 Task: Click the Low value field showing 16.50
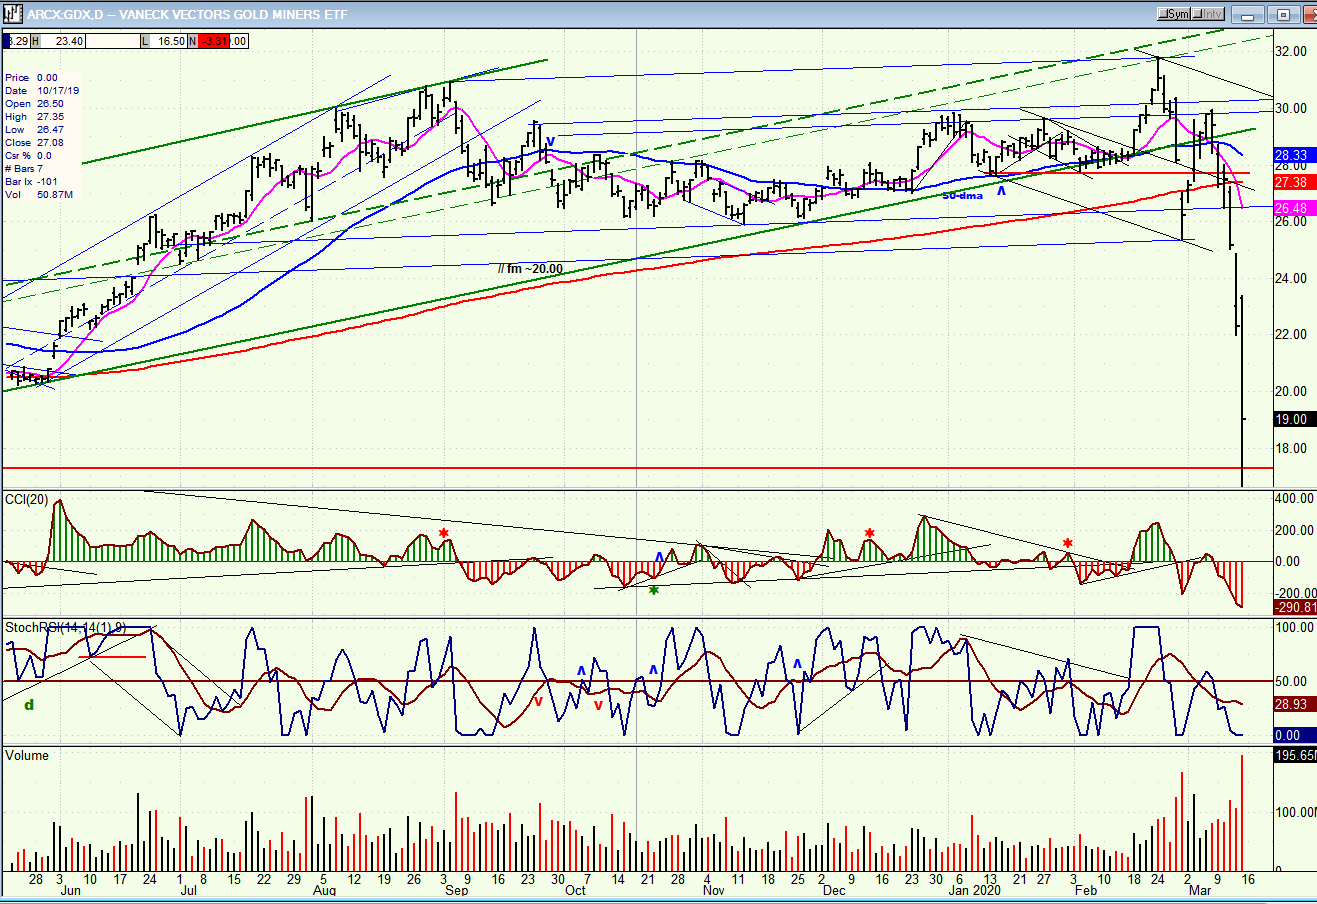point(168,41)
